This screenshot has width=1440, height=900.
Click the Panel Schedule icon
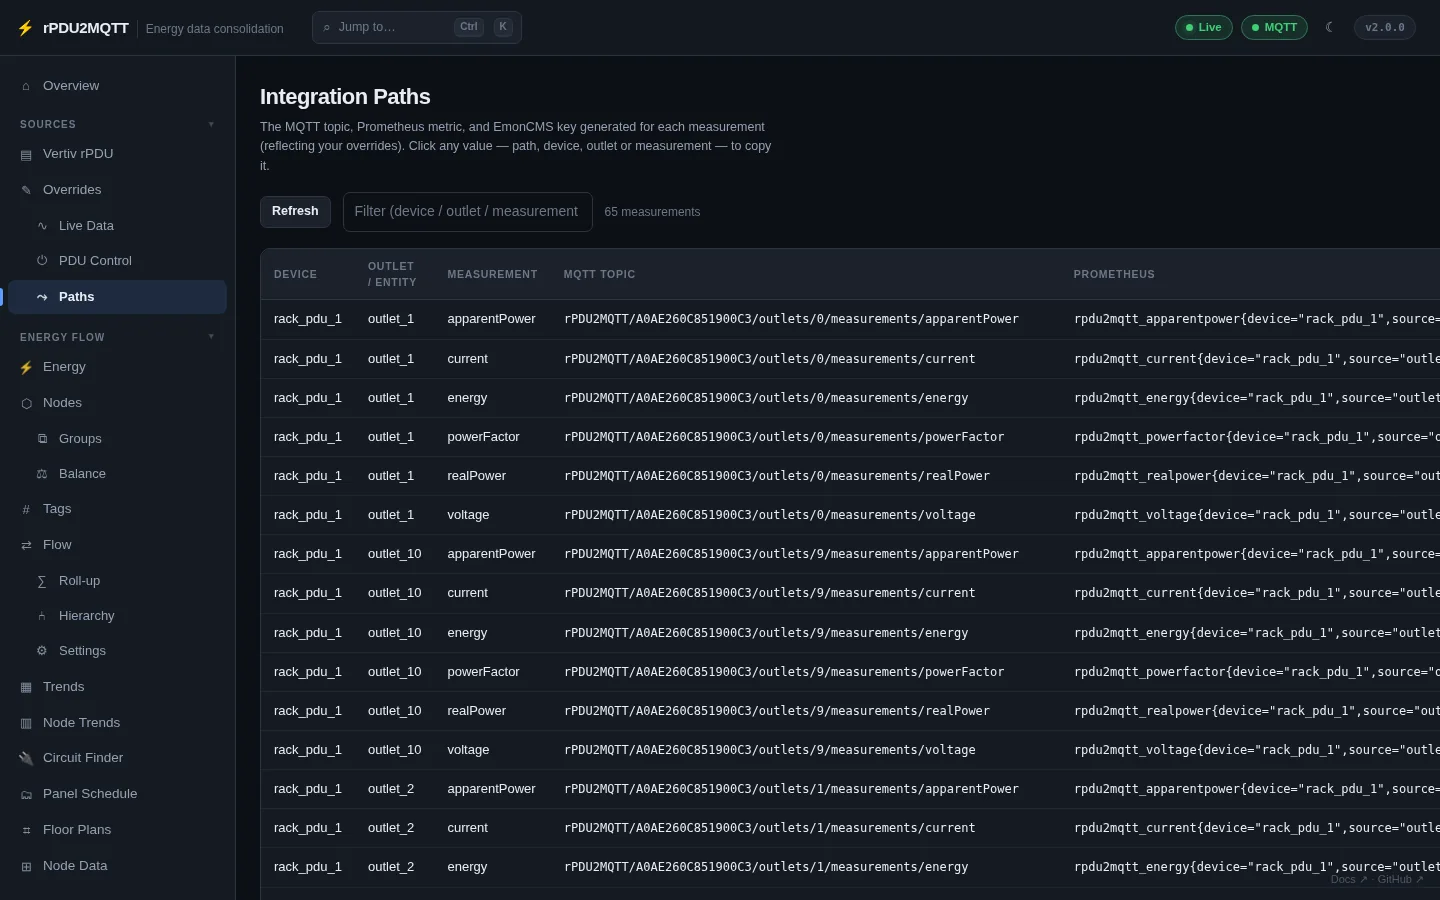tap(26, 794)
